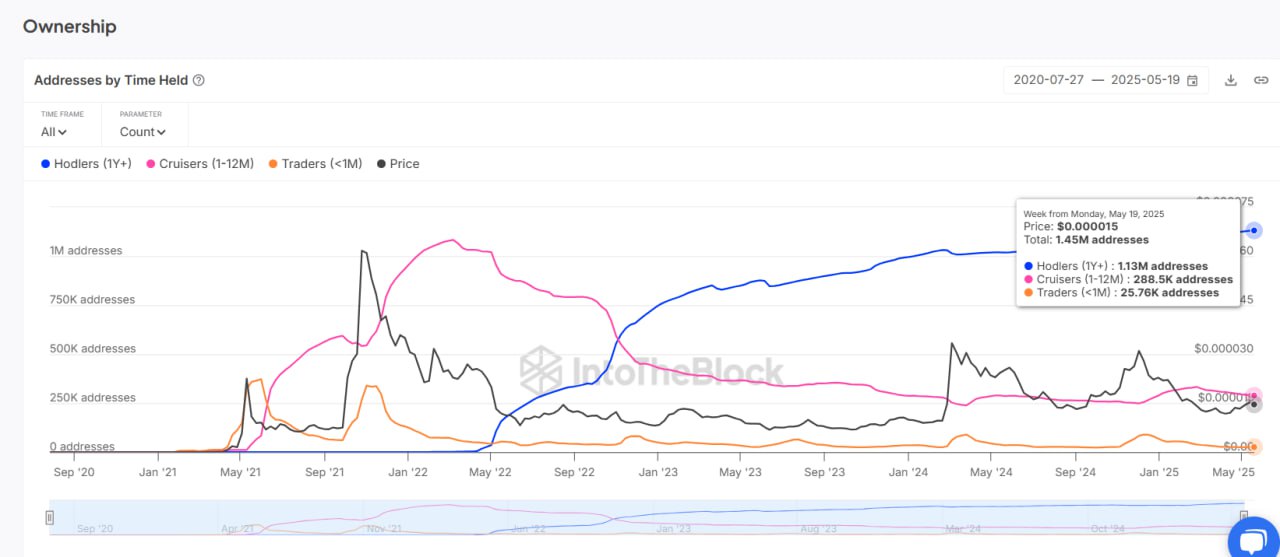Image resolution: width=1280 pixels, height=557 pixels.
Task: Click the Addresses by Time Held title
Action: 111,80
